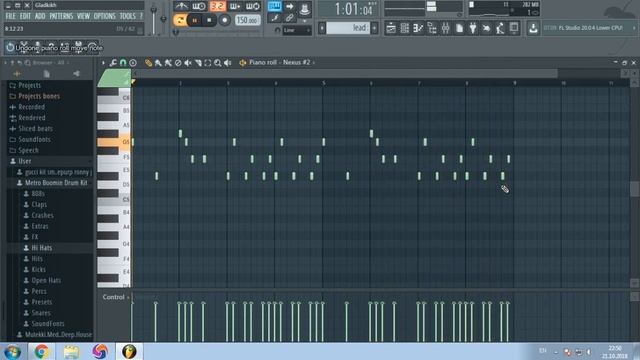640x360 pixels.
Task: Choose the Select tool in piano roll toolbar
Action: coord(208,62)
